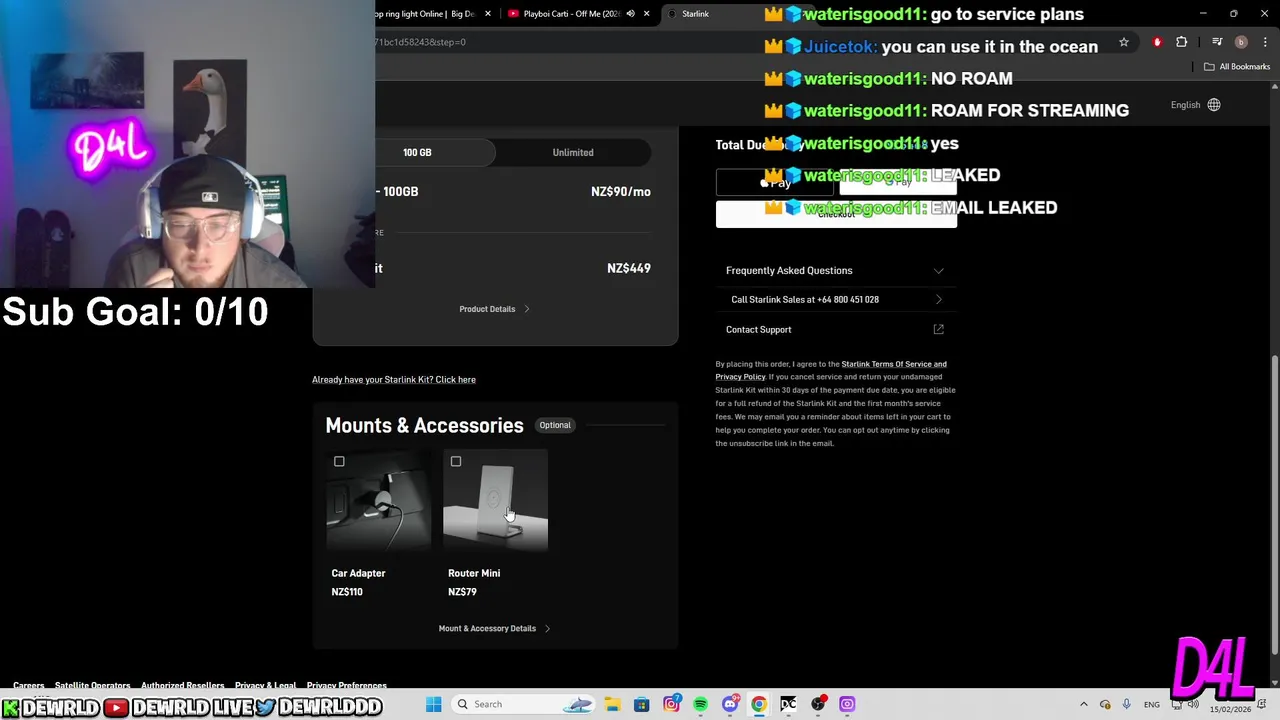Select the 100 GB data option
This screenshot has width=1280, height=720.
tap(417, 152)
